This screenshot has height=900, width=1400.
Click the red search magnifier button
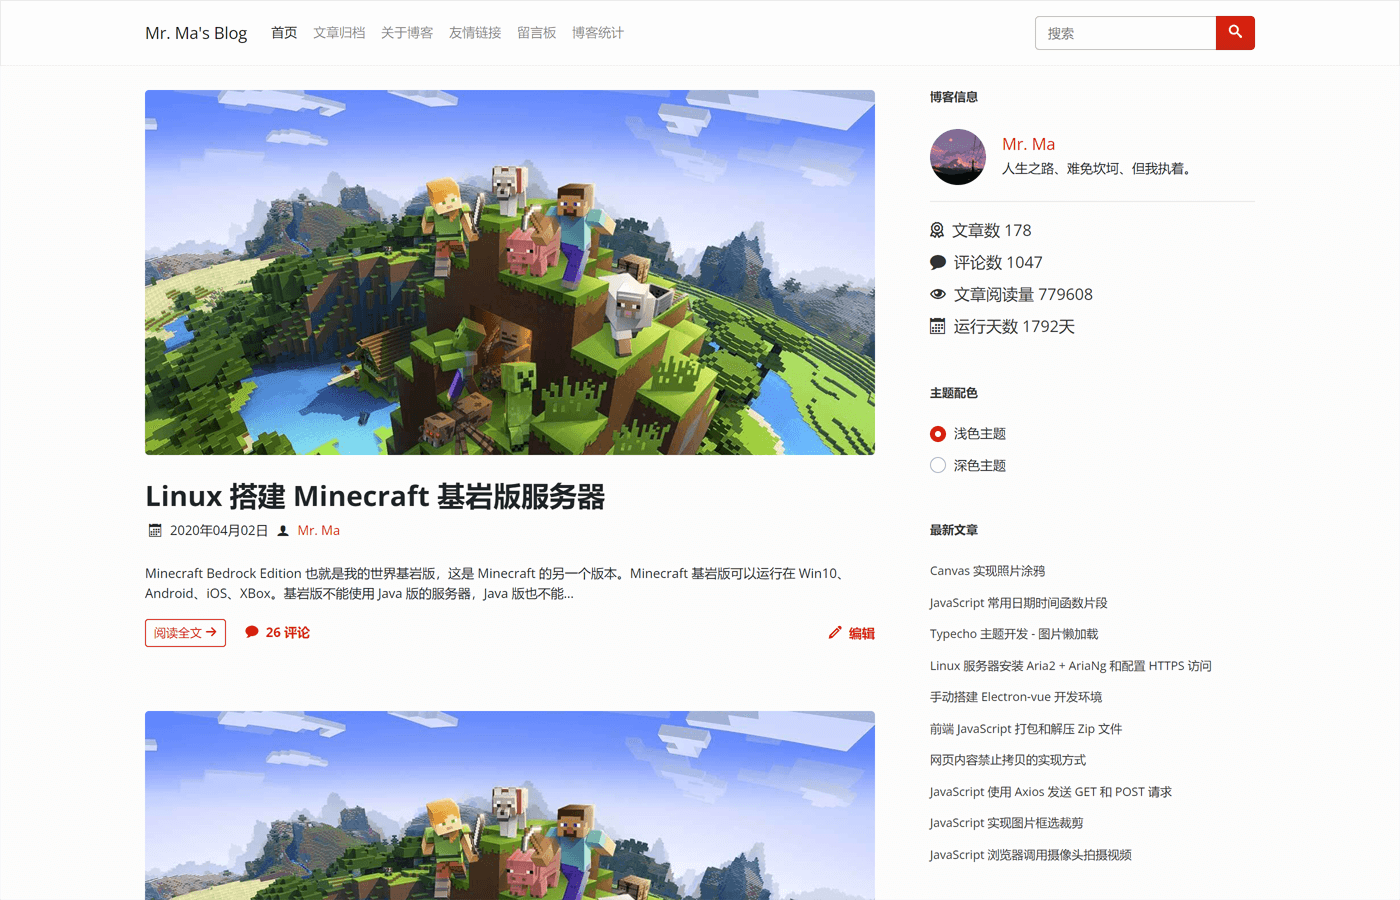click(x=1235, y=33)
